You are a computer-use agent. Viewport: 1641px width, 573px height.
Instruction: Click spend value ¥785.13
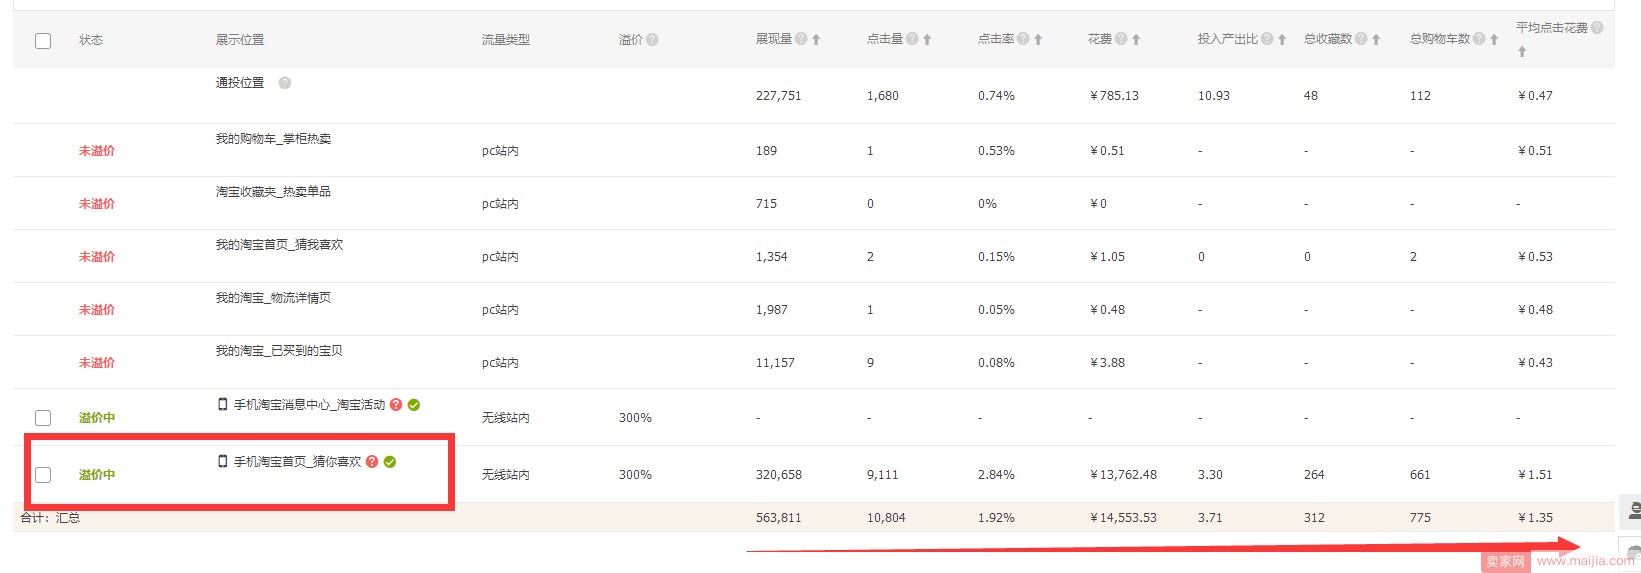[1114, 96]
